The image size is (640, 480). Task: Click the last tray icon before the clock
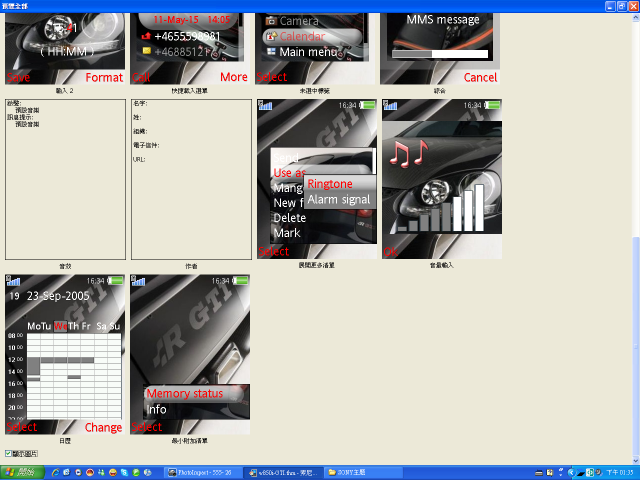(x=599, y=473)
